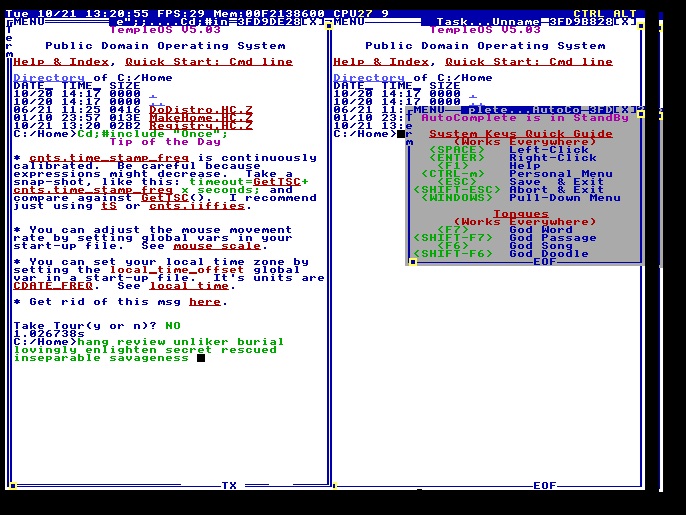Click the date and time in top status bar
The height and width of the screenshot is (515, 686).
click(77, 14)
